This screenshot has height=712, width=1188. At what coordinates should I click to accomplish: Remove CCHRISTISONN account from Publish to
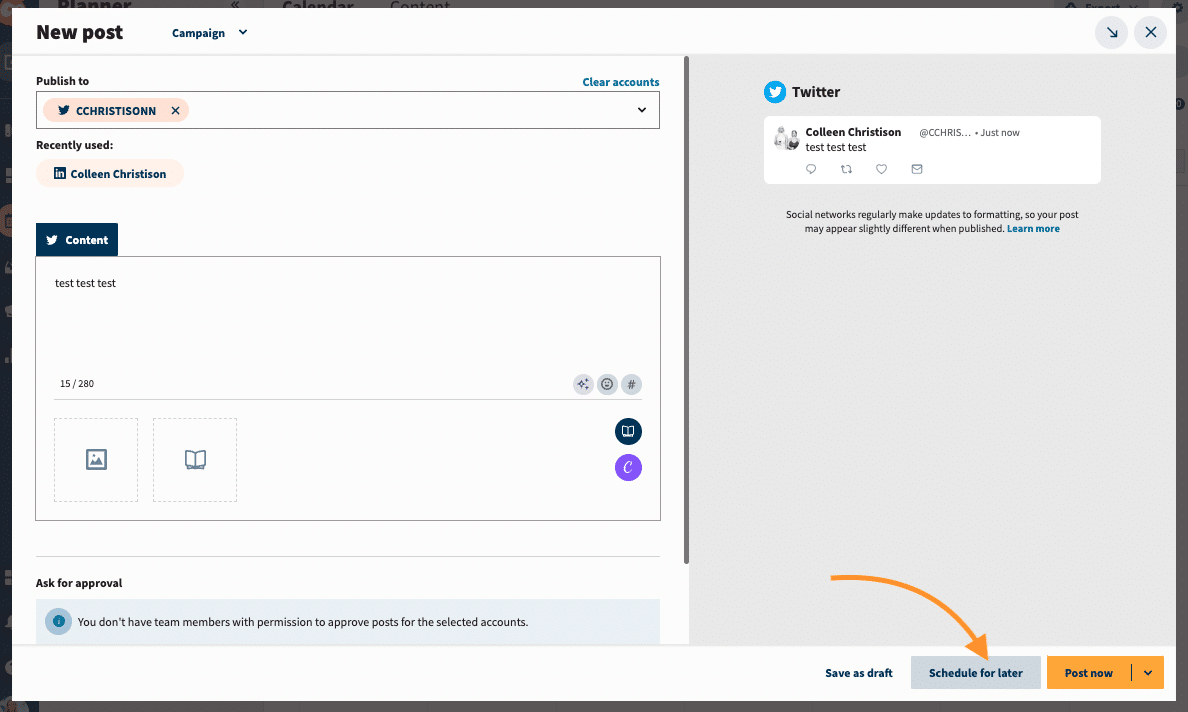point(176,111)
